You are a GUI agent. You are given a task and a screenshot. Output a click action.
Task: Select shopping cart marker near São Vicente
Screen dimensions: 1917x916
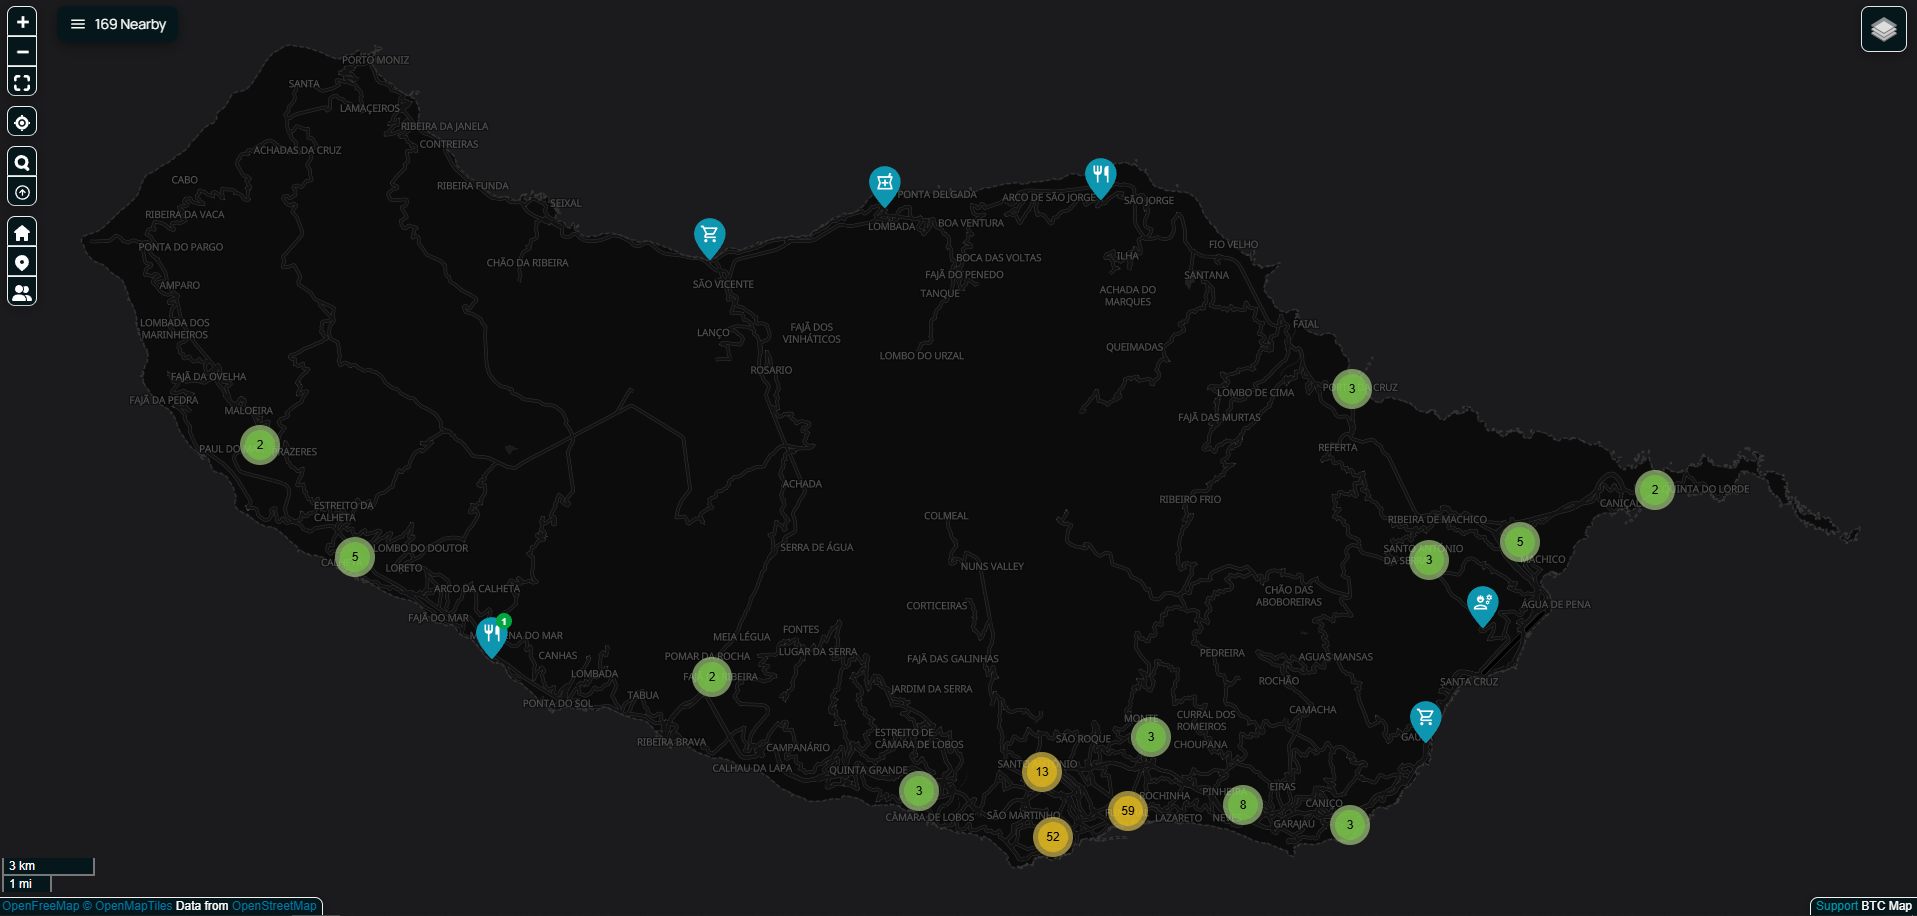[x=709, y=236]
